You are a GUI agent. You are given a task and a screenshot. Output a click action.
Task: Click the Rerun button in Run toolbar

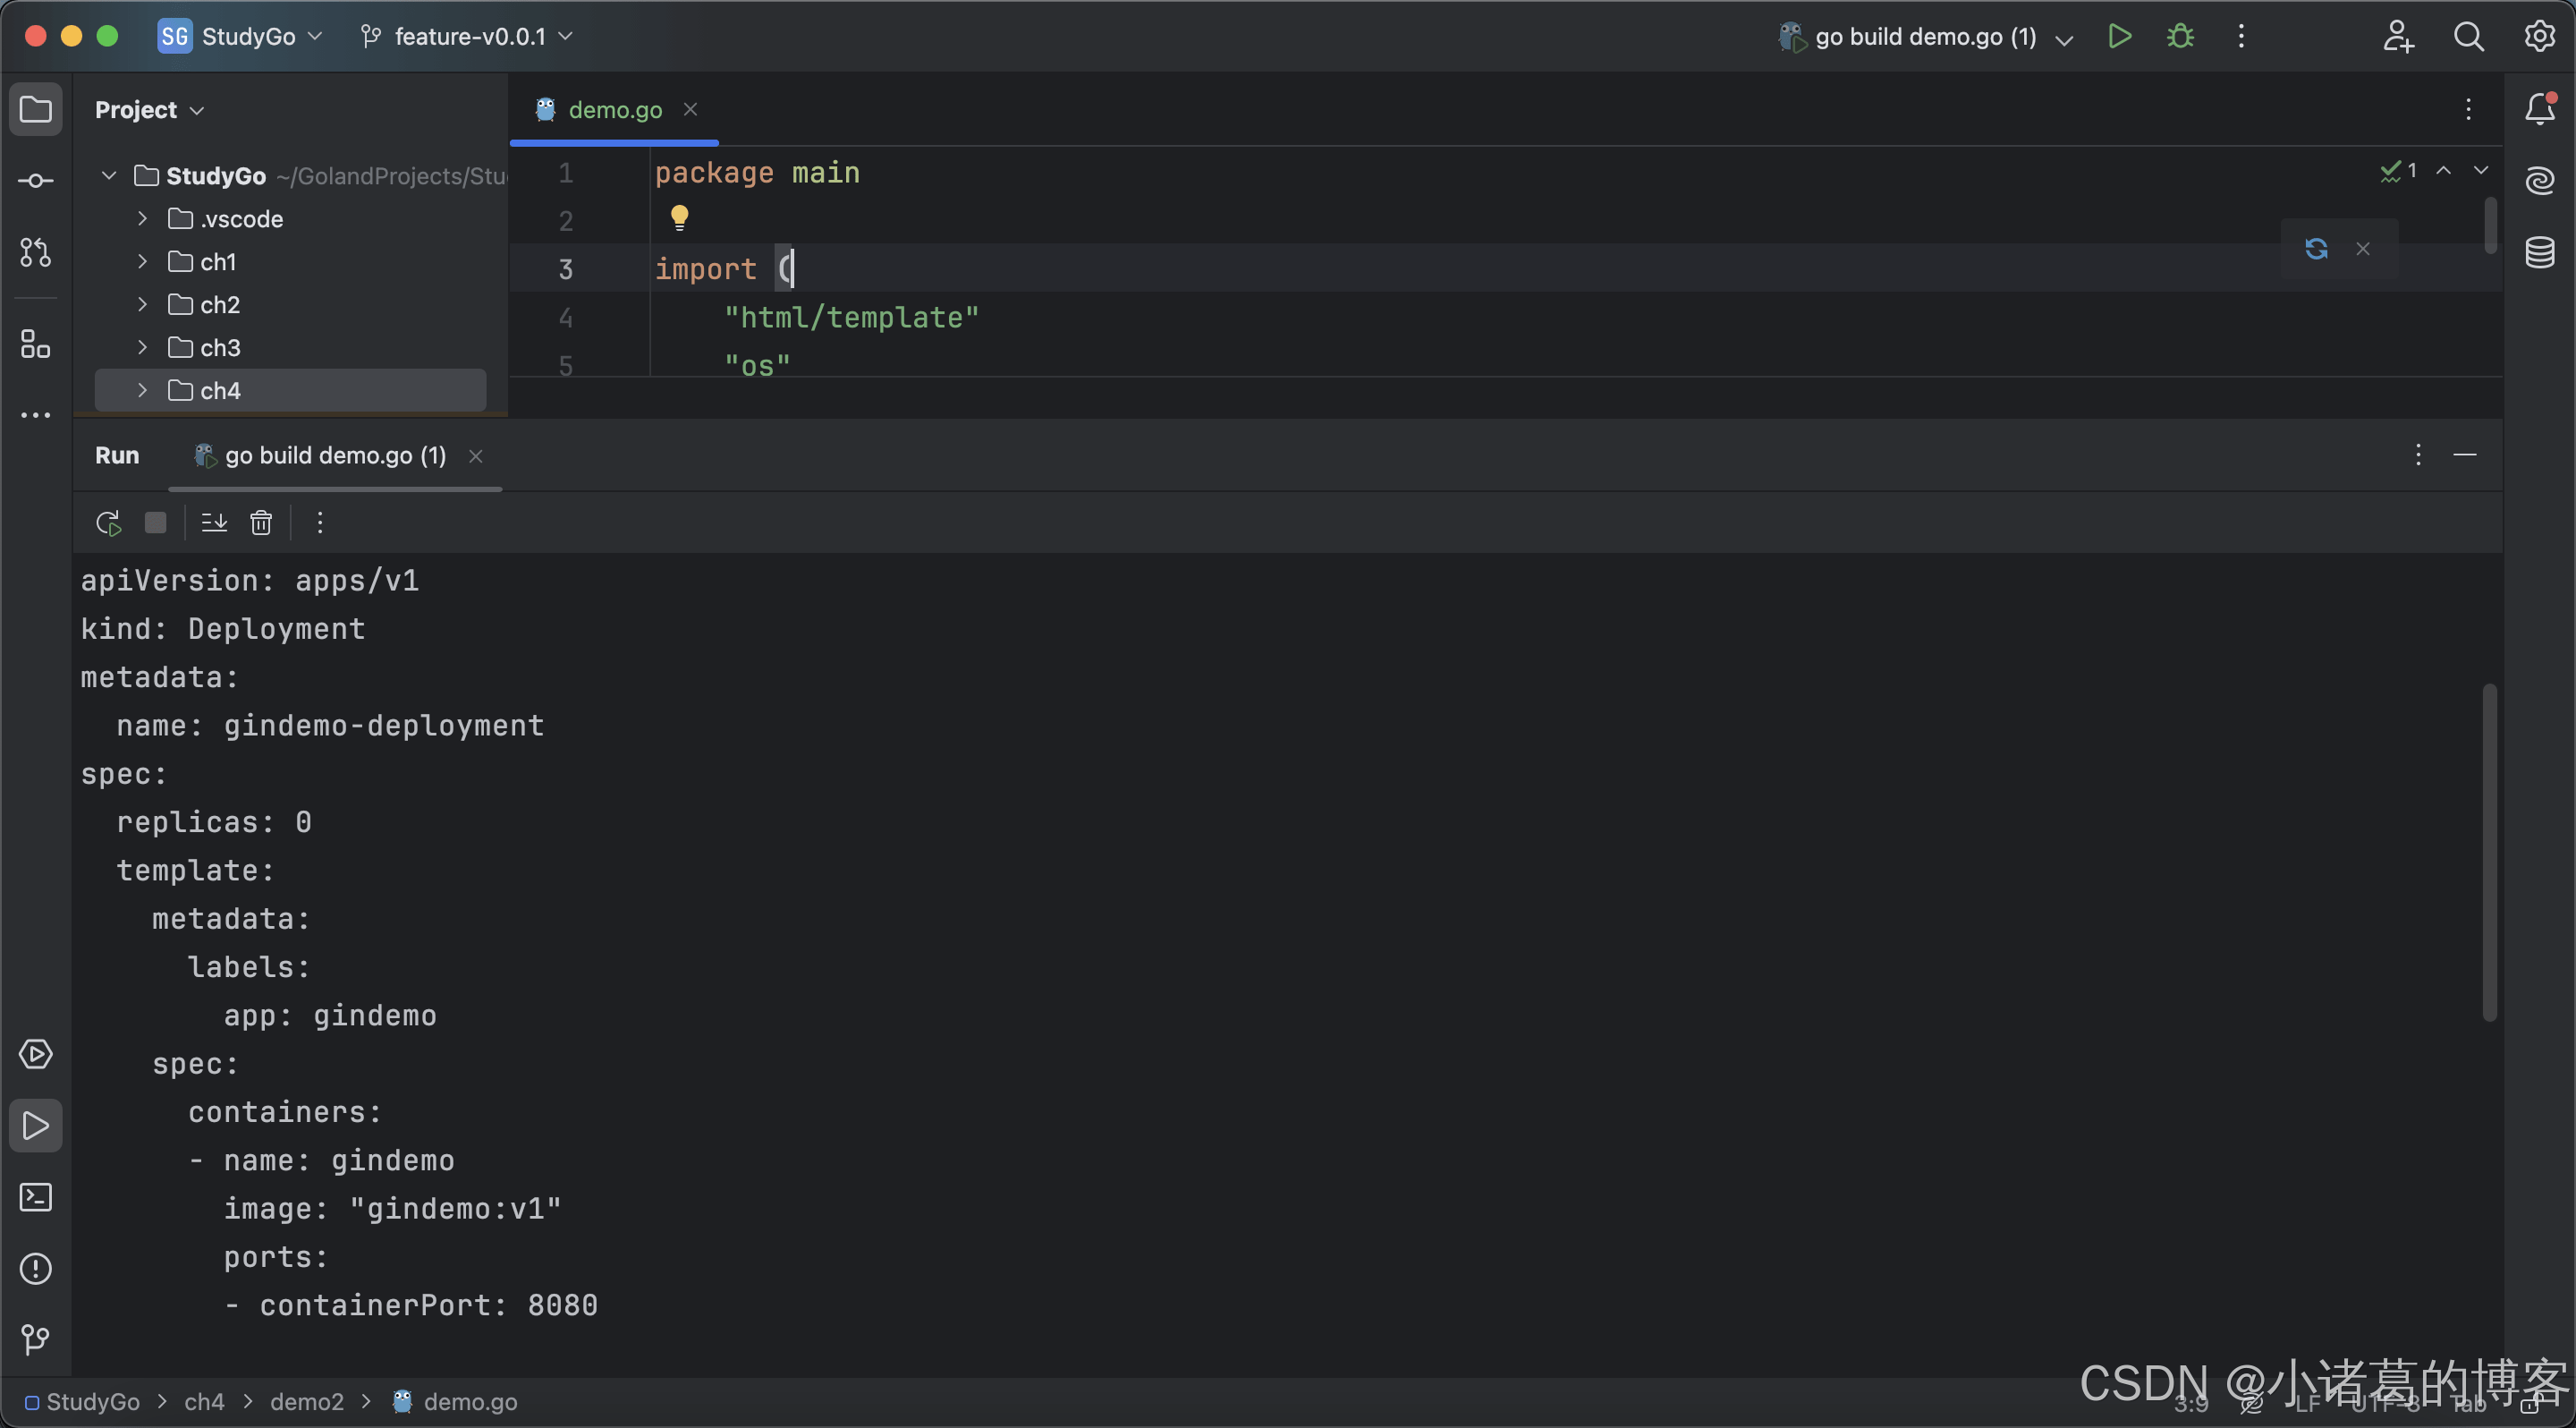click(x=108, y=523)
